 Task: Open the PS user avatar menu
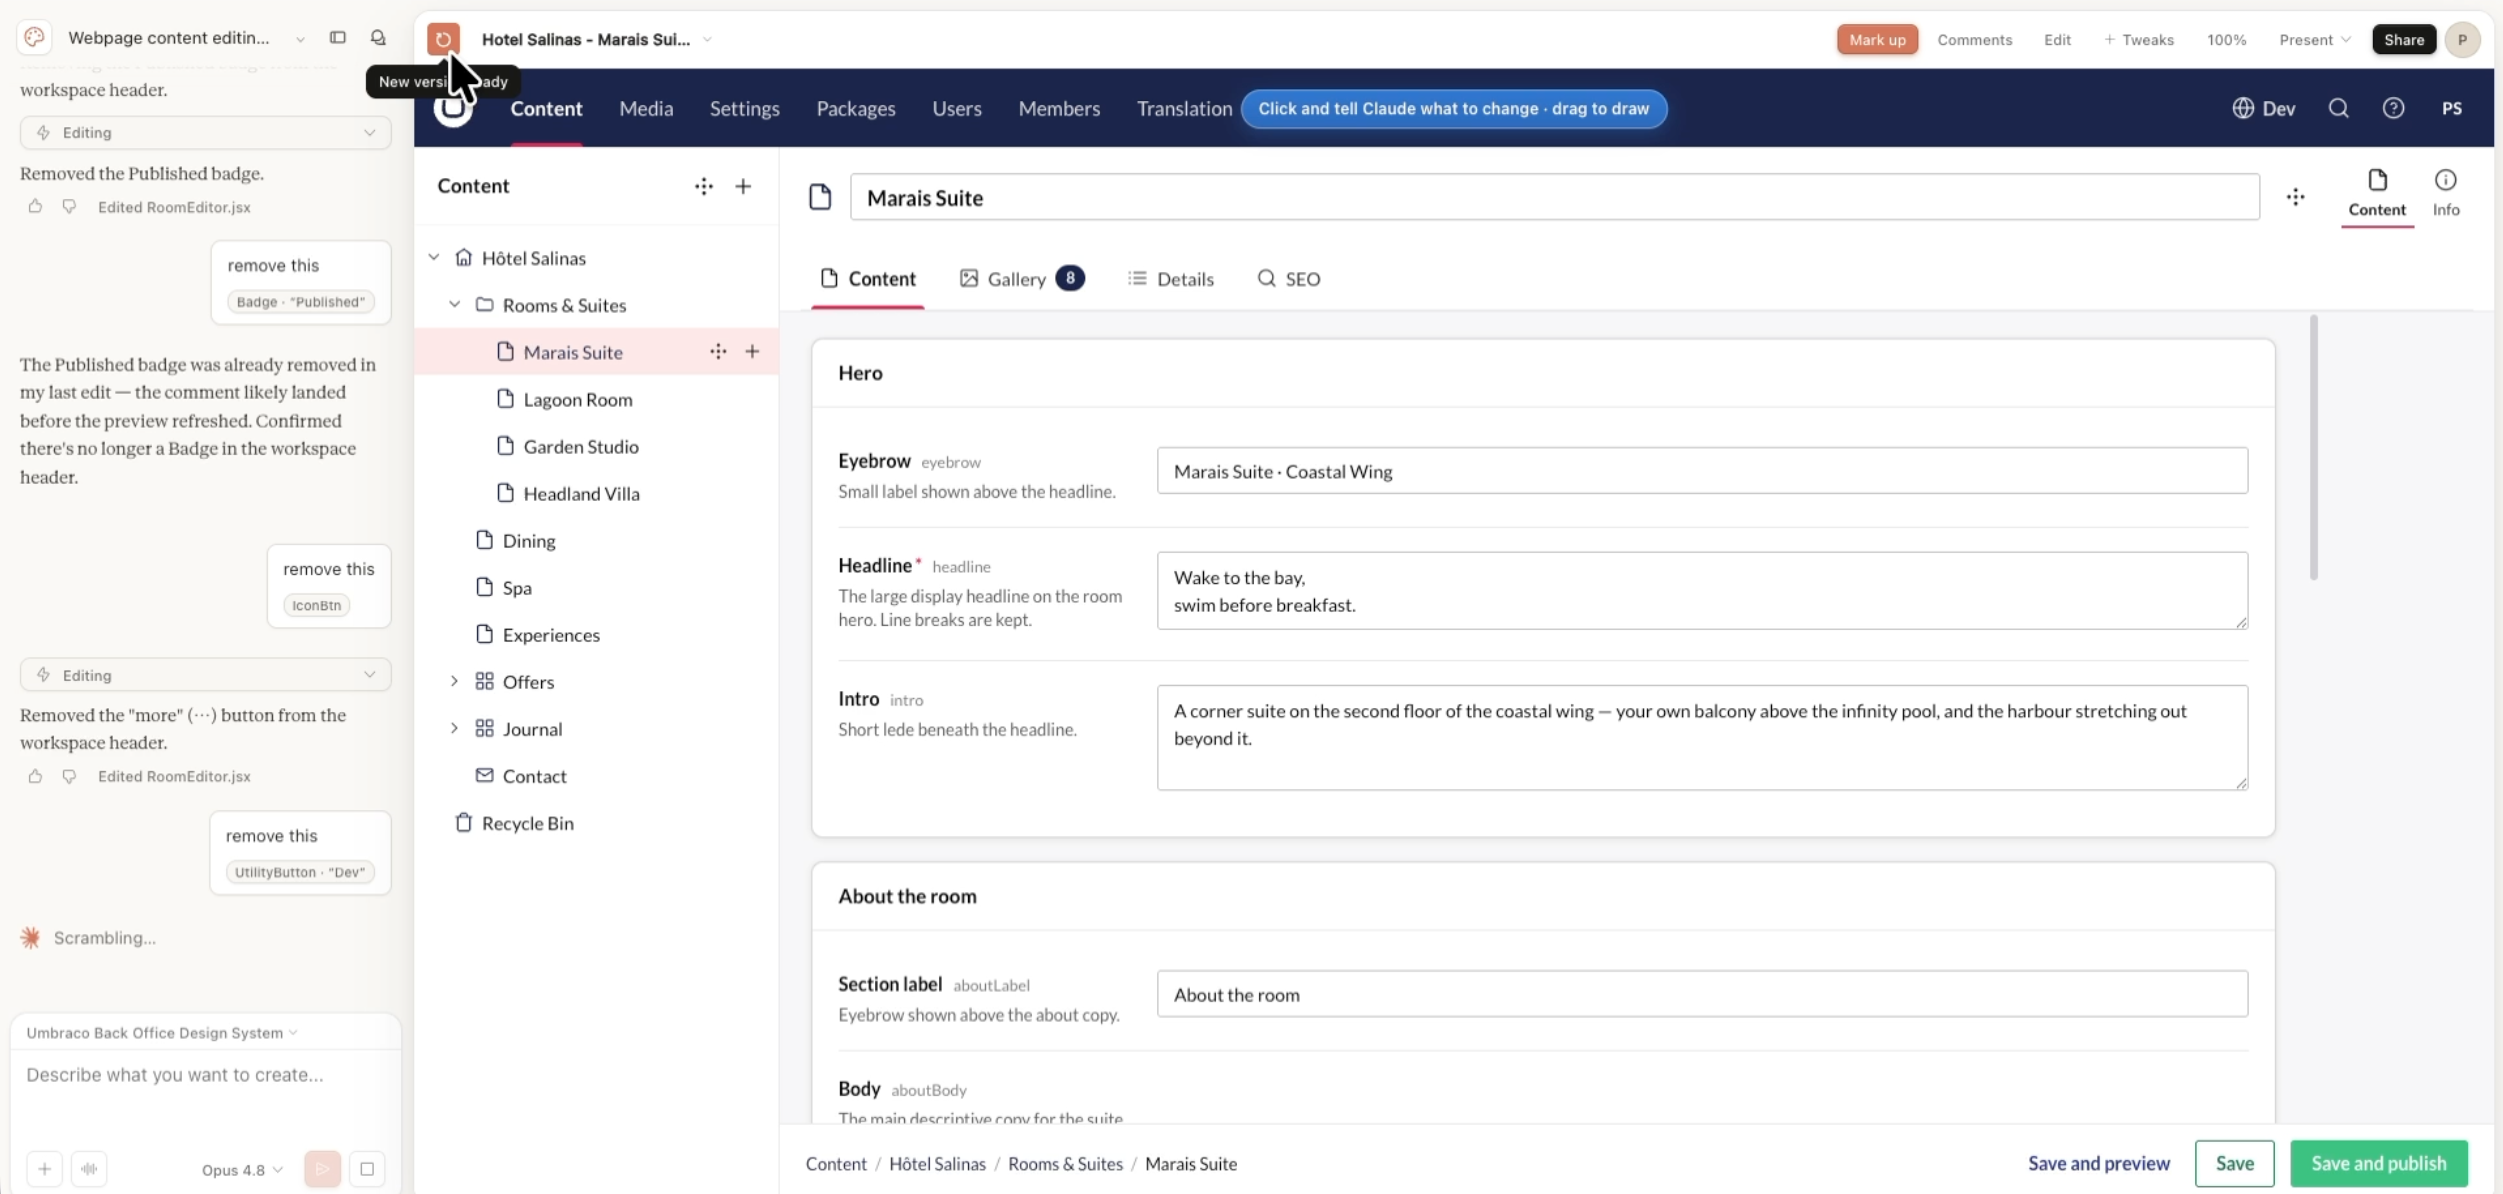pos(2452,108)
